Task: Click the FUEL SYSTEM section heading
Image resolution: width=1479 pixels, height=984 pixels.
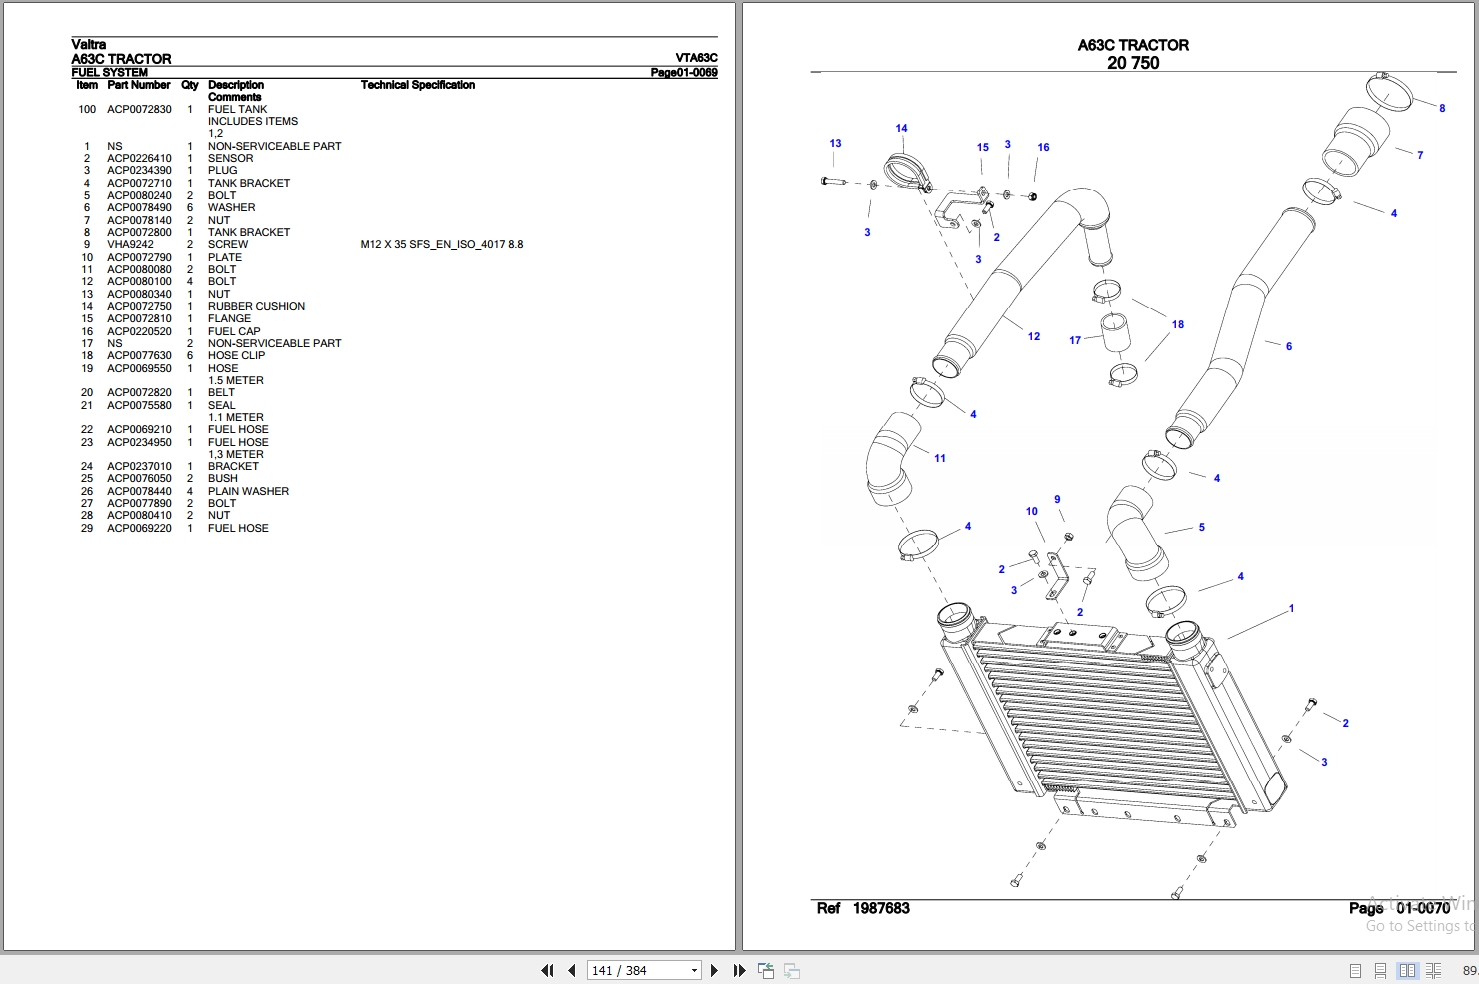Action: 109,72
